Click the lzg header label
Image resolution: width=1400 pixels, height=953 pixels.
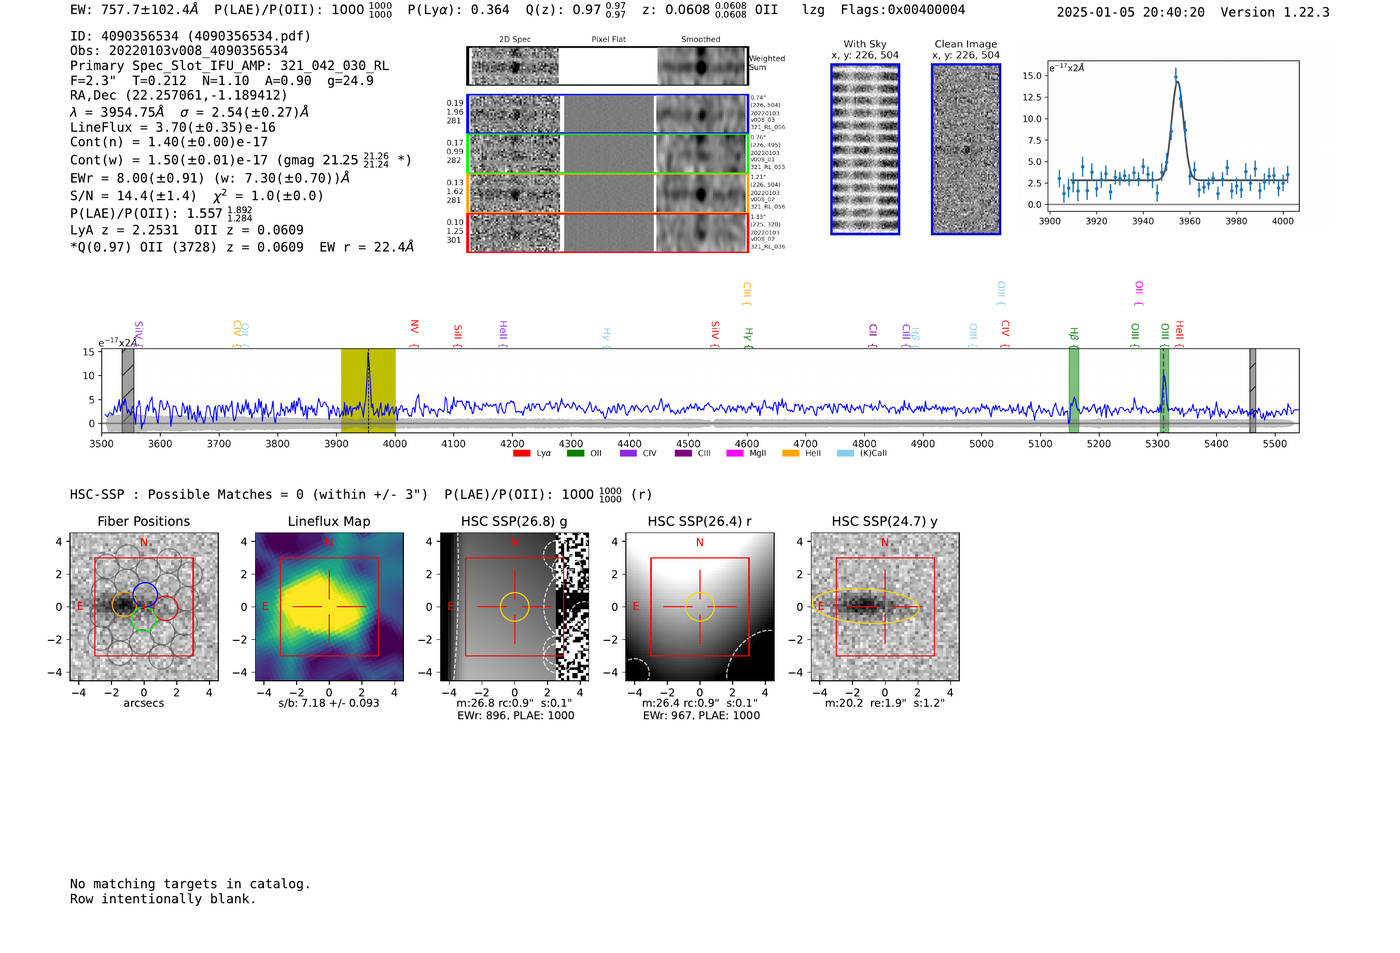tap(813, 10)
